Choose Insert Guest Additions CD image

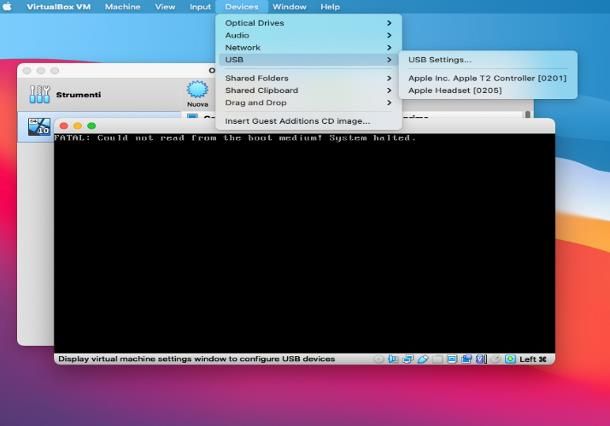309,121
